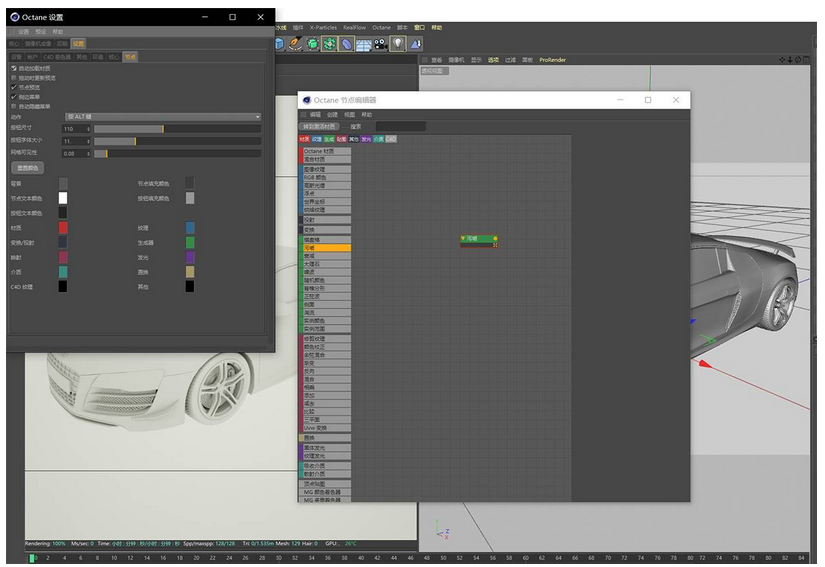
Task: Add a Floor via the grid icon
Action: point(364,45)
